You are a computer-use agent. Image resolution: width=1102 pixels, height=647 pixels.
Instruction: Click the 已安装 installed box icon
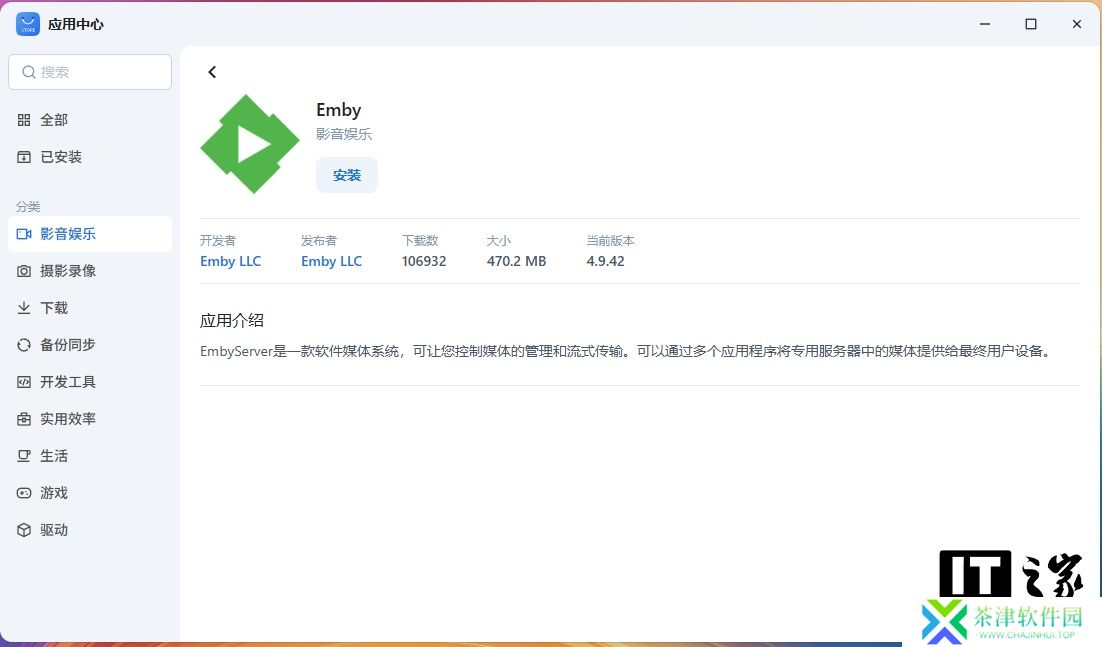(24, 157)
